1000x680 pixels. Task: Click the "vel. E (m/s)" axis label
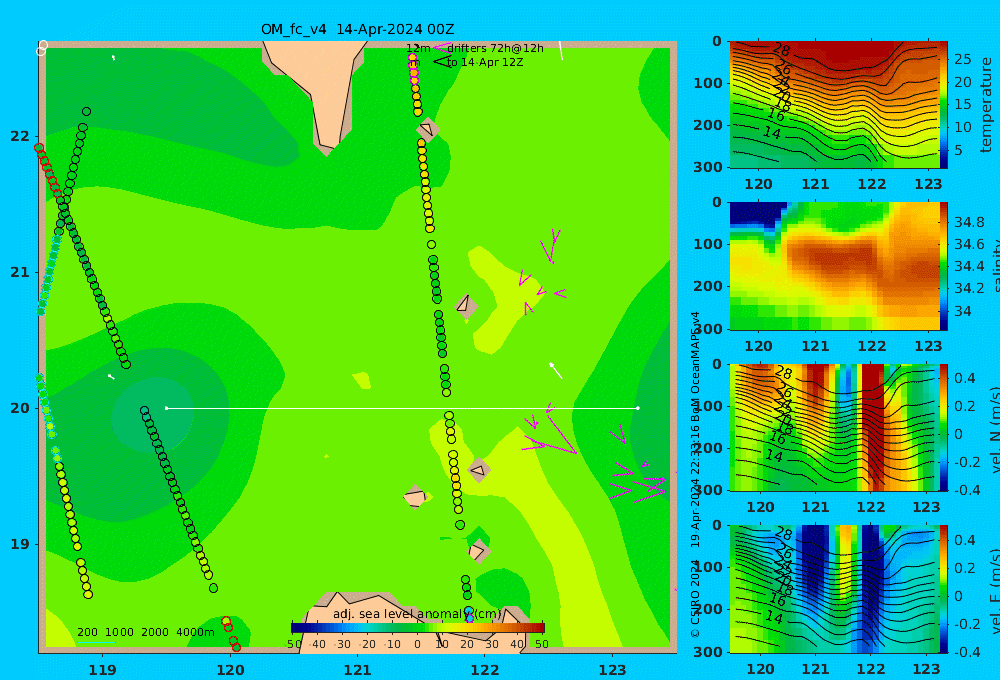[995, 590]
